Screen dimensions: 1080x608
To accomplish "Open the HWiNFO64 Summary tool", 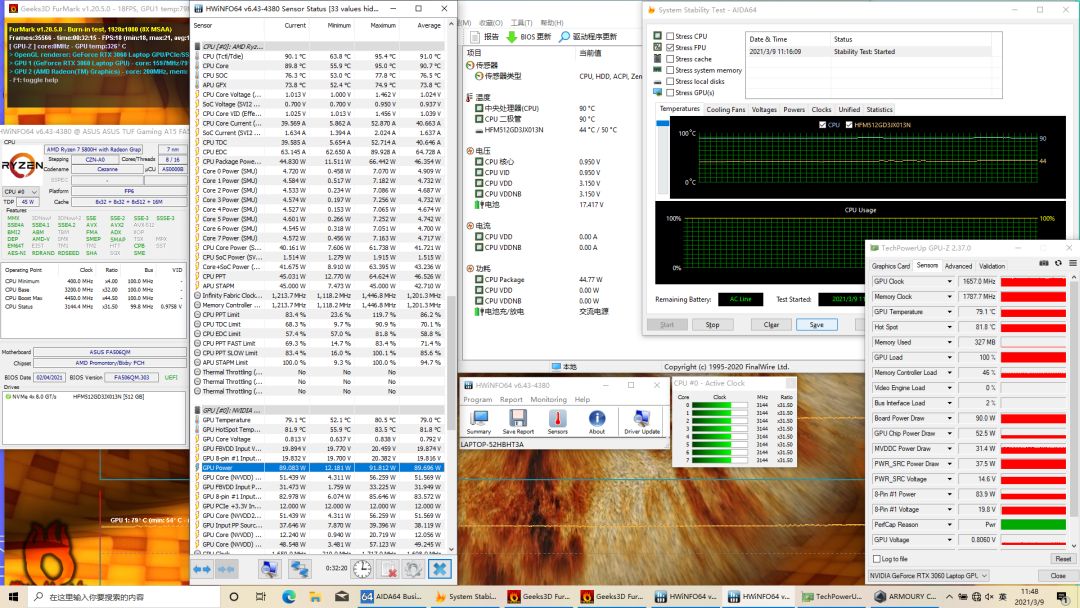I will click(479, 418).
